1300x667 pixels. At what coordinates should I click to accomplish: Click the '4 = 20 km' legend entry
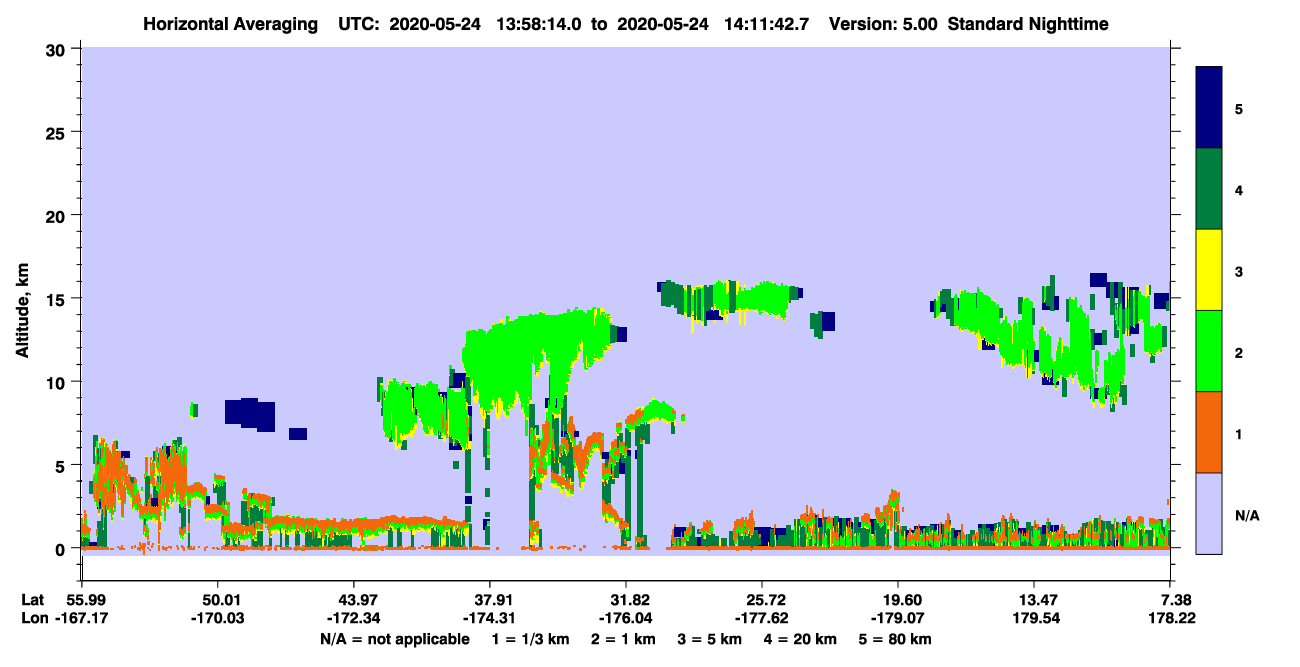[x=801, y=639]
